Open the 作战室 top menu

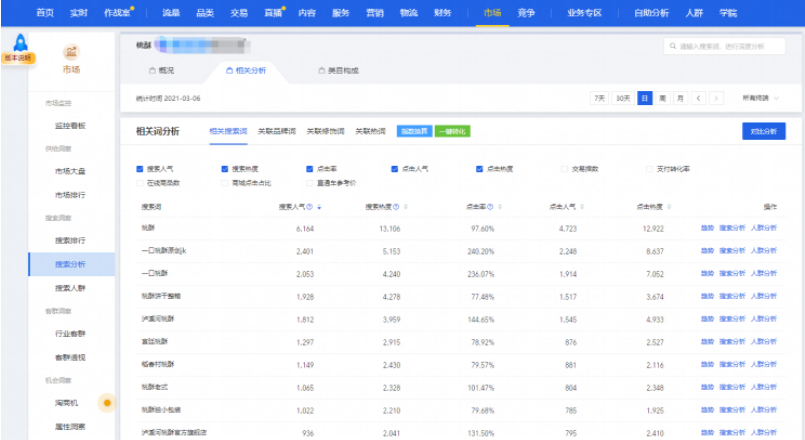click(118, 13)
